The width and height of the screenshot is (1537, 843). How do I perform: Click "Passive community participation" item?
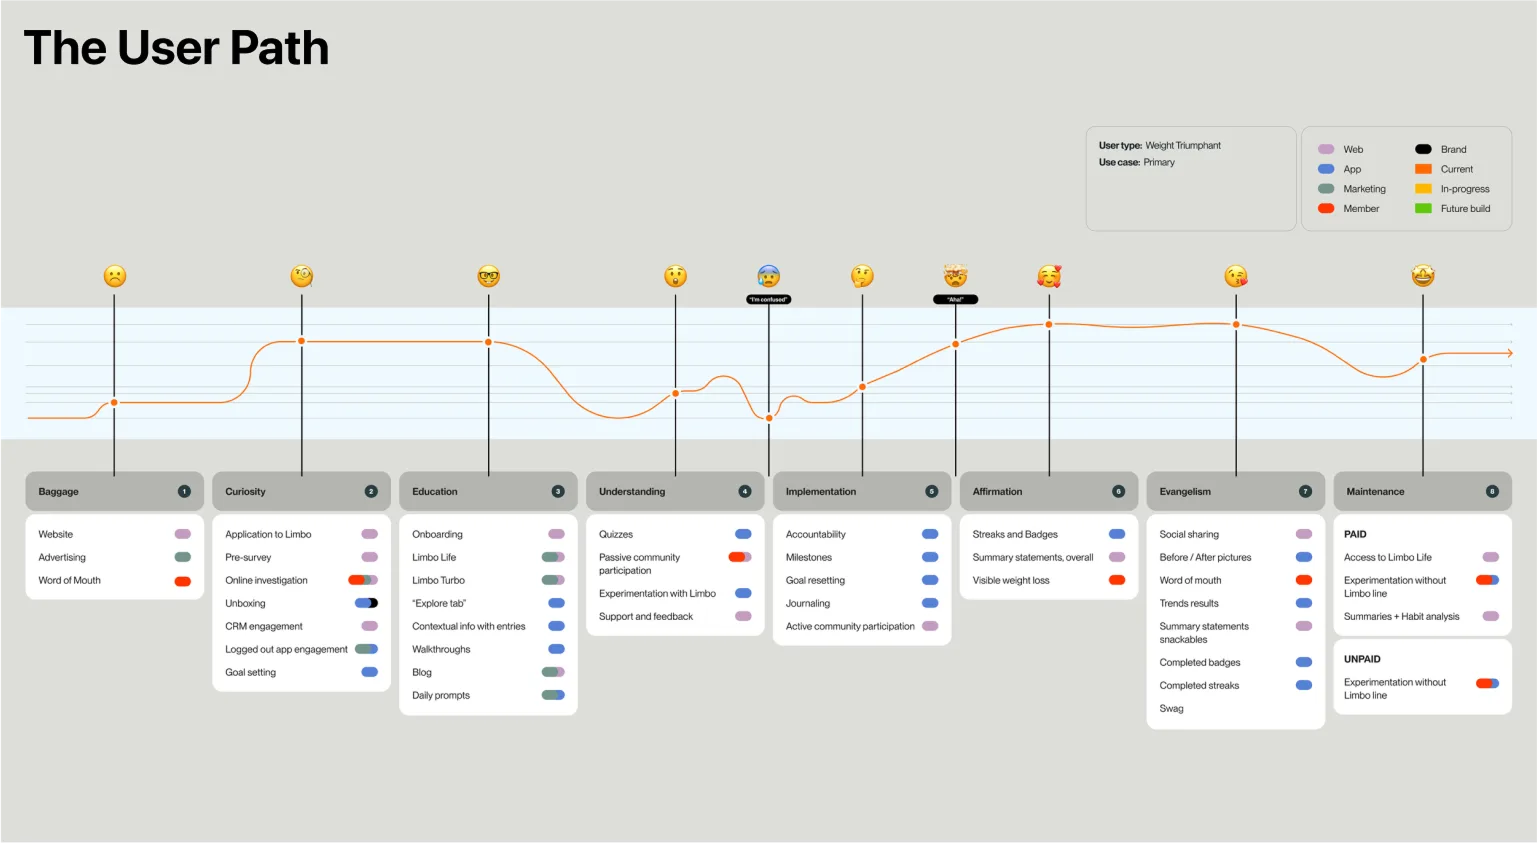[x=639, y=564]
